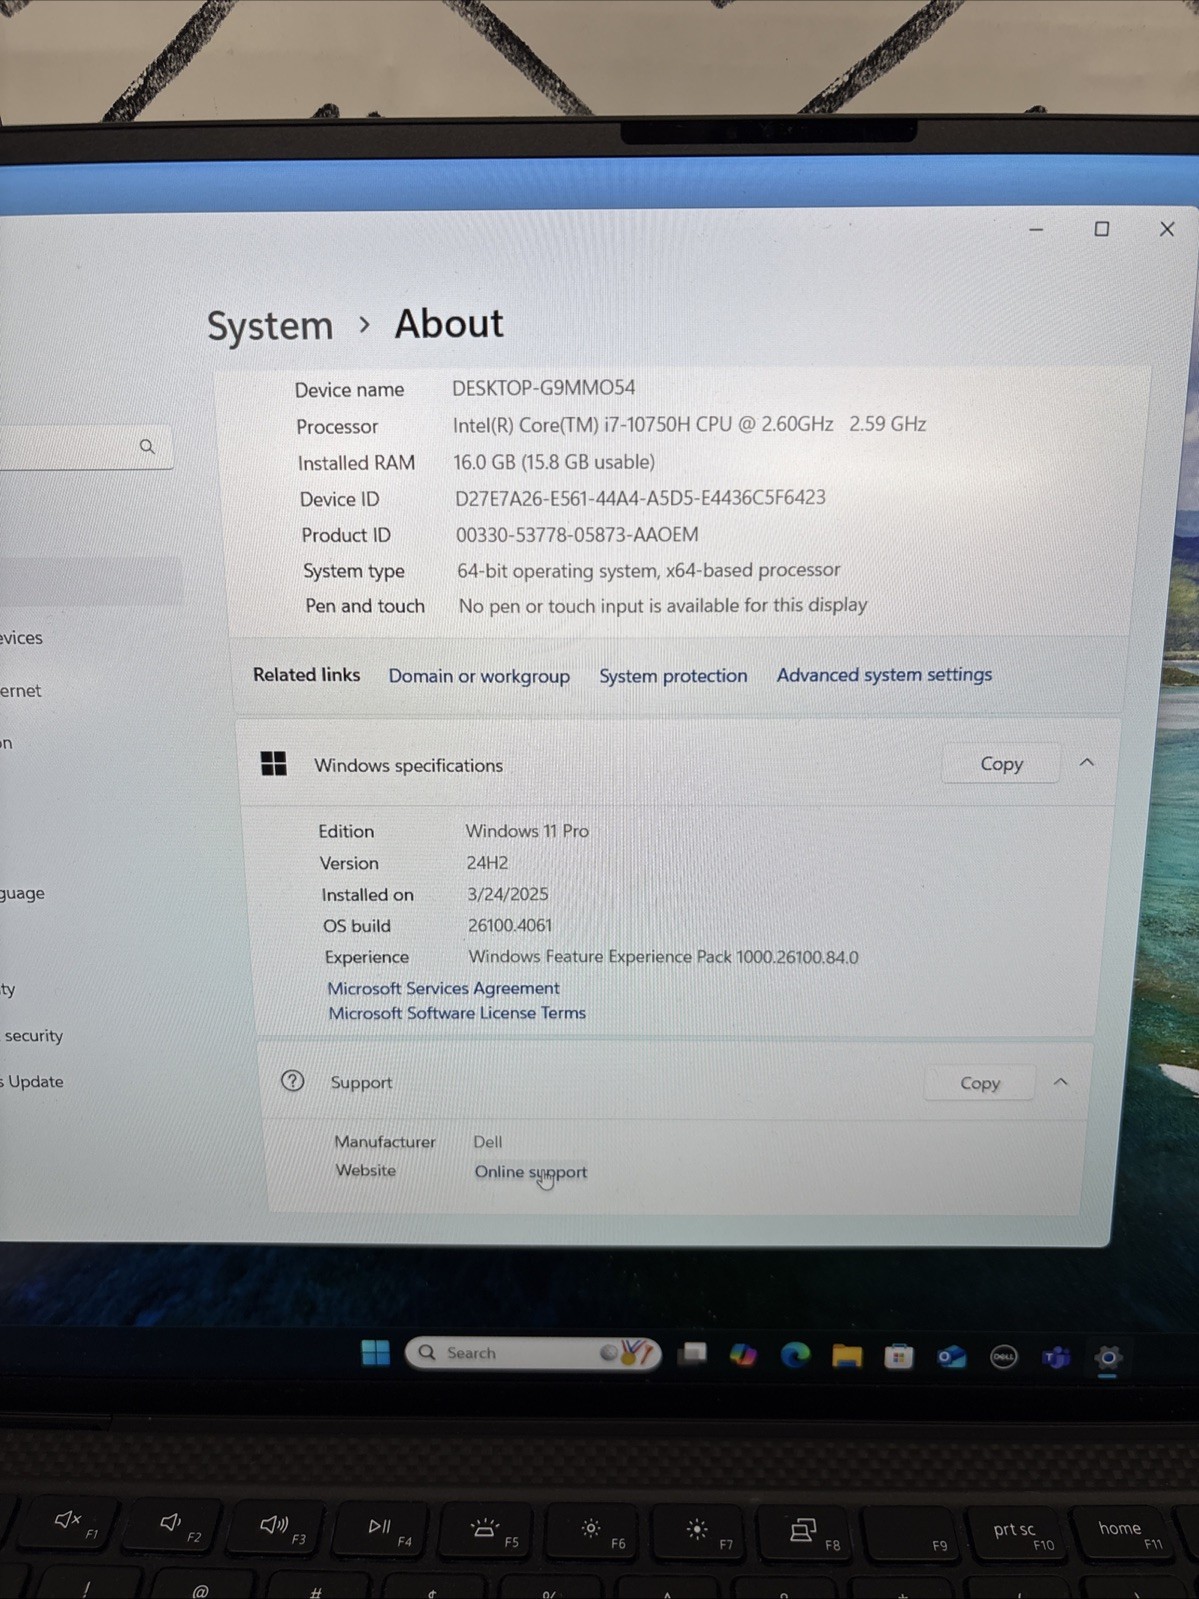Open Outlook from the taskbar
This screenshot has width=1199, height=1599.
(951, 1357)
